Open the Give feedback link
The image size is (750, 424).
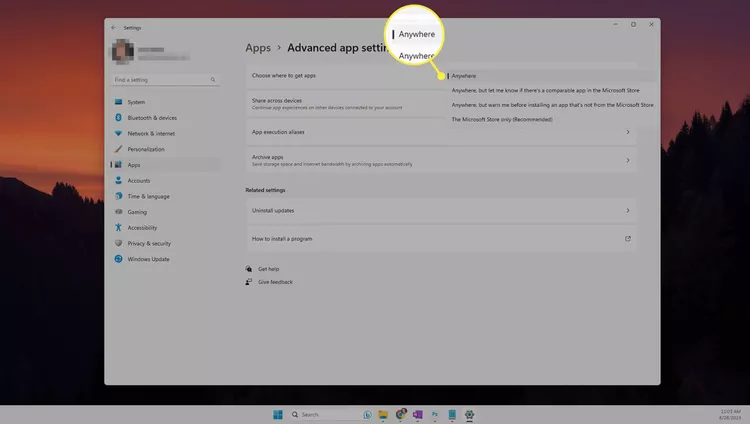(275, 282)
